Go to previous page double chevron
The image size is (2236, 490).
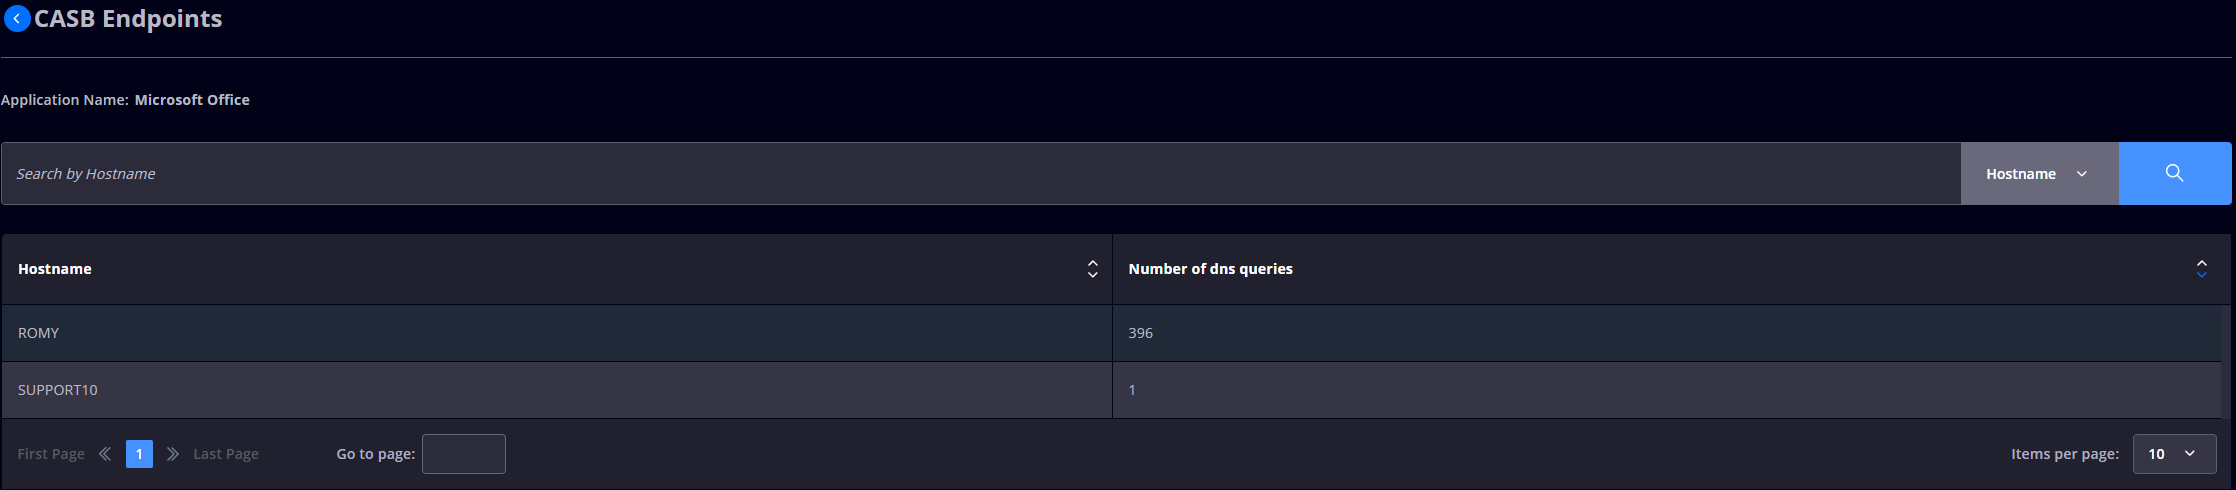(x=105, y=454)
